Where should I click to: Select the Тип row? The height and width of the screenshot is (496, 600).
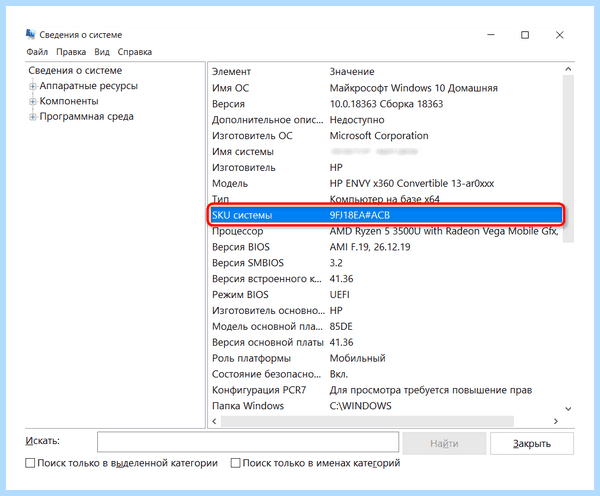pos(386,199)
